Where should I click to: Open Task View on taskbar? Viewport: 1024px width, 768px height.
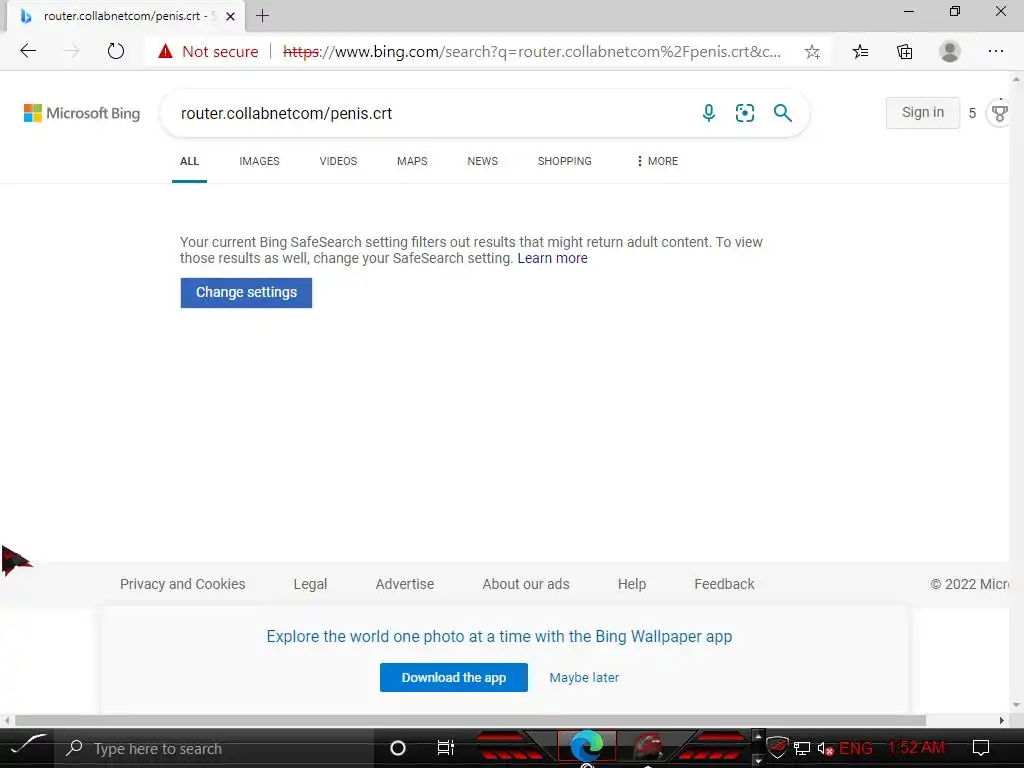click(445, 748)
